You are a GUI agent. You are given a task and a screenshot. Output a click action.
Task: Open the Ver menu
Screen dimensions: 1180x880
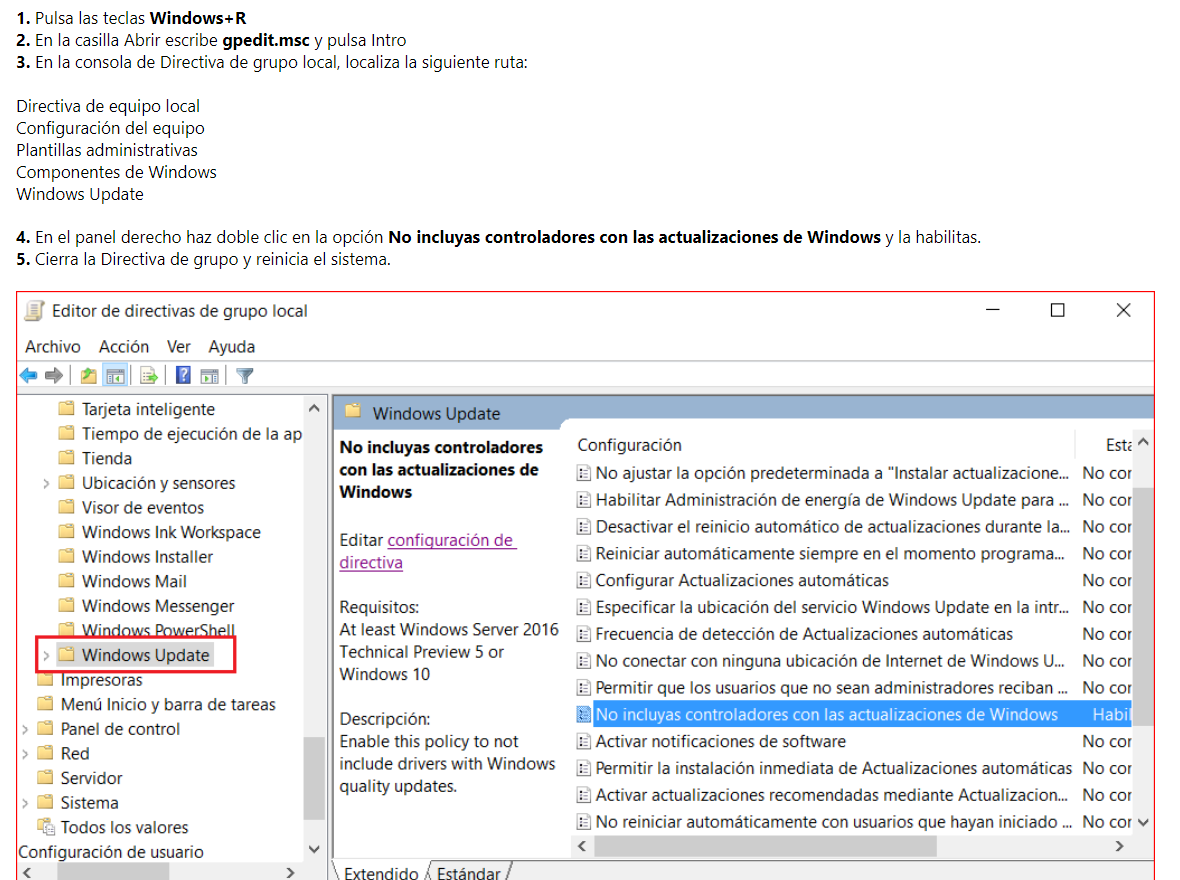click(x=178, y=346)
